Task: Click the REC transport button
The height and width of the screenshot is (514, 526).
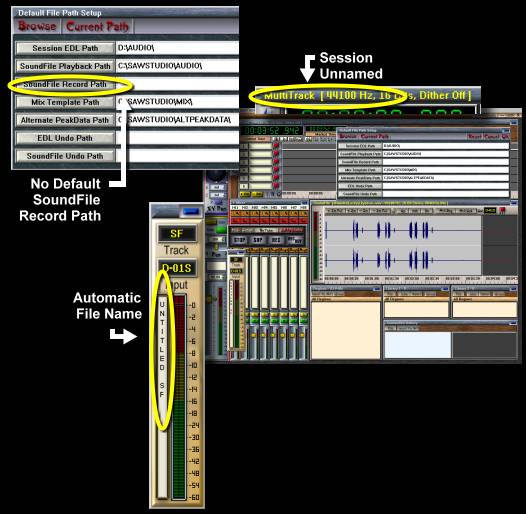Action: pos(276,240)
